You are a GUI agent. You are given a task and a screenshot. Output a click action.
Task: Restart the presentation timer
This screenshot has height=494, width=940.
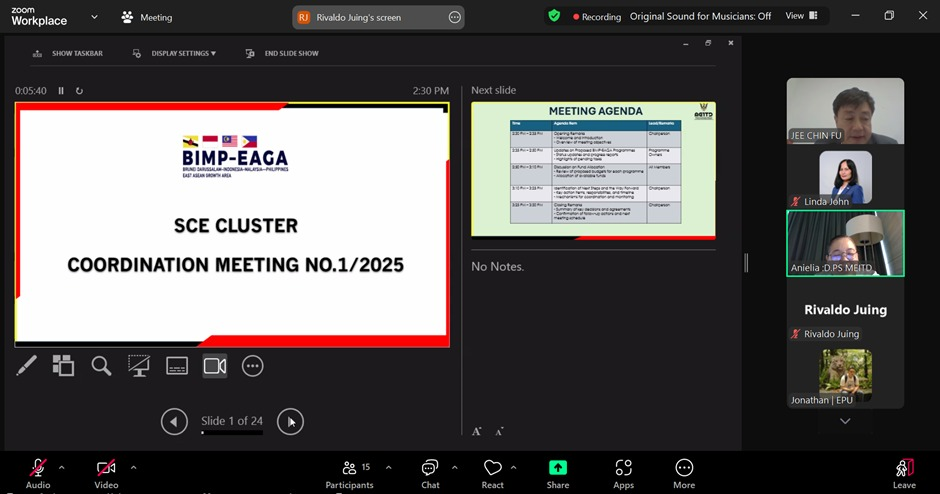click(x=79, y=91)
